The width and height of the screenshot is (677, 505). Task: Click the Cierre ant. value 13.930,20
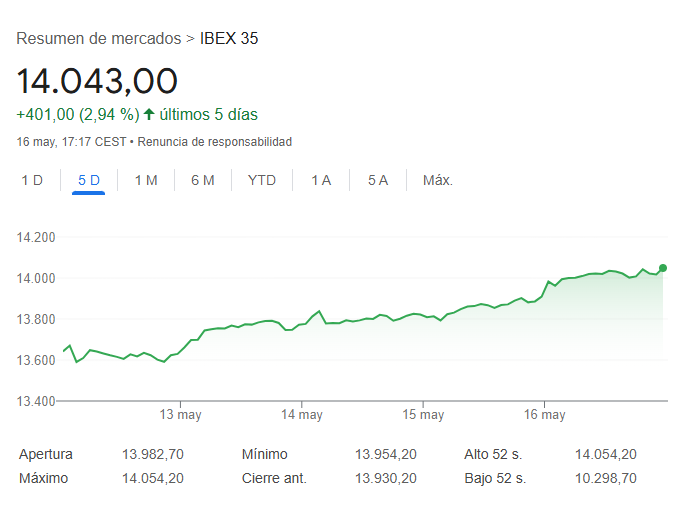pos(385,478)
